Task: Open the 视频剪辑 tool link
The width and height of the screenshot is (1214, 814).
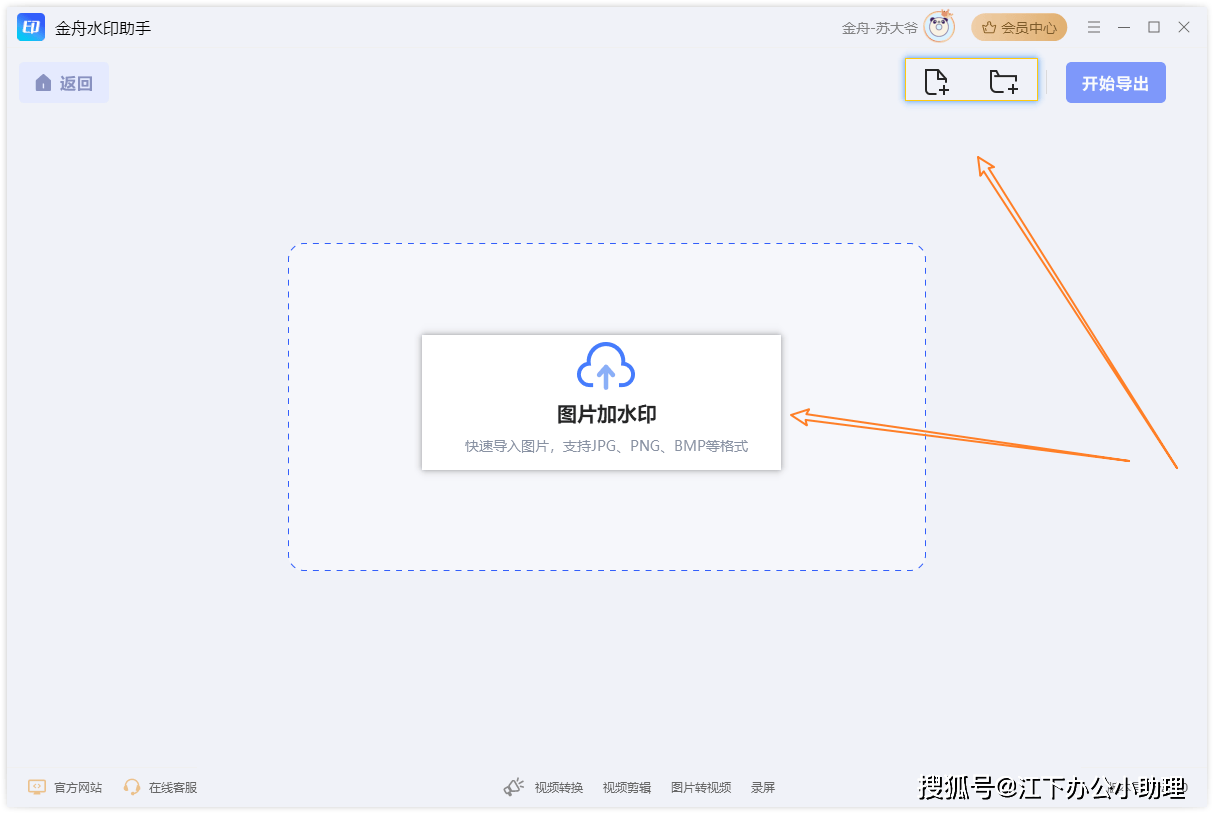Action: coord(627,787)
